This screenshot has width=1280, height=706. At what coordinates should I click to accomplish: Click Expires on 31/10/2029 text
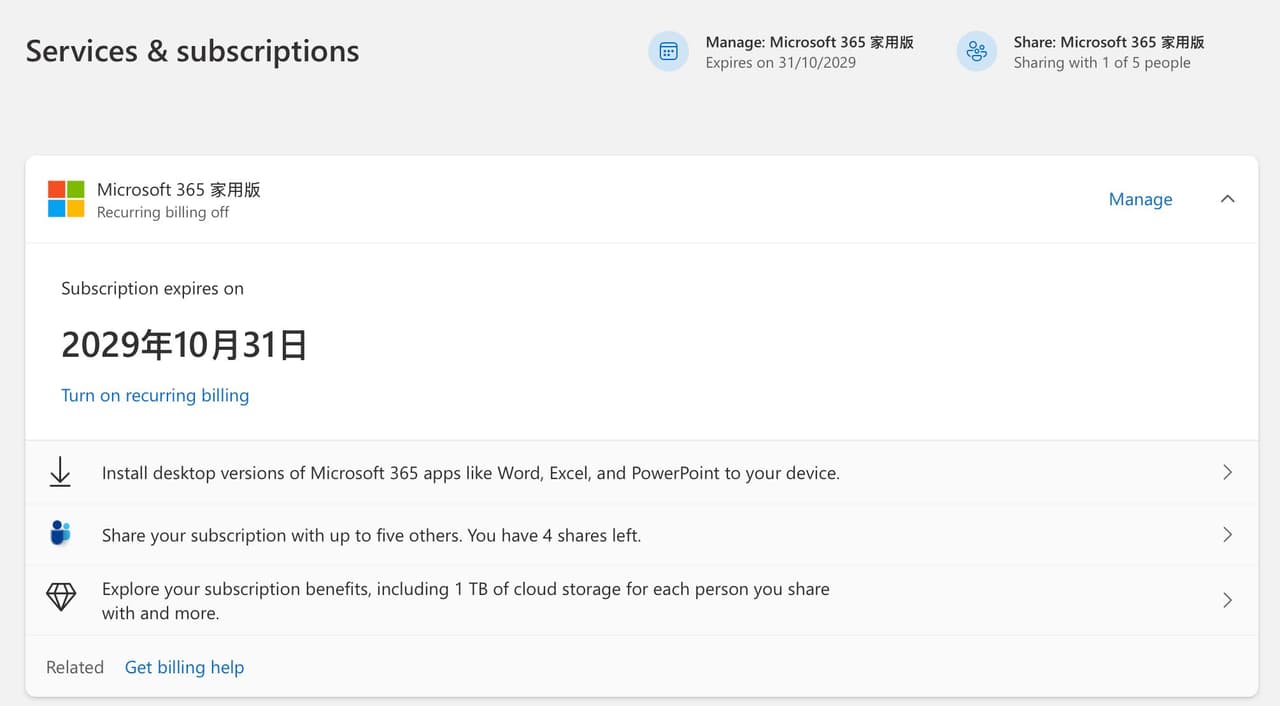click(781, 62)
